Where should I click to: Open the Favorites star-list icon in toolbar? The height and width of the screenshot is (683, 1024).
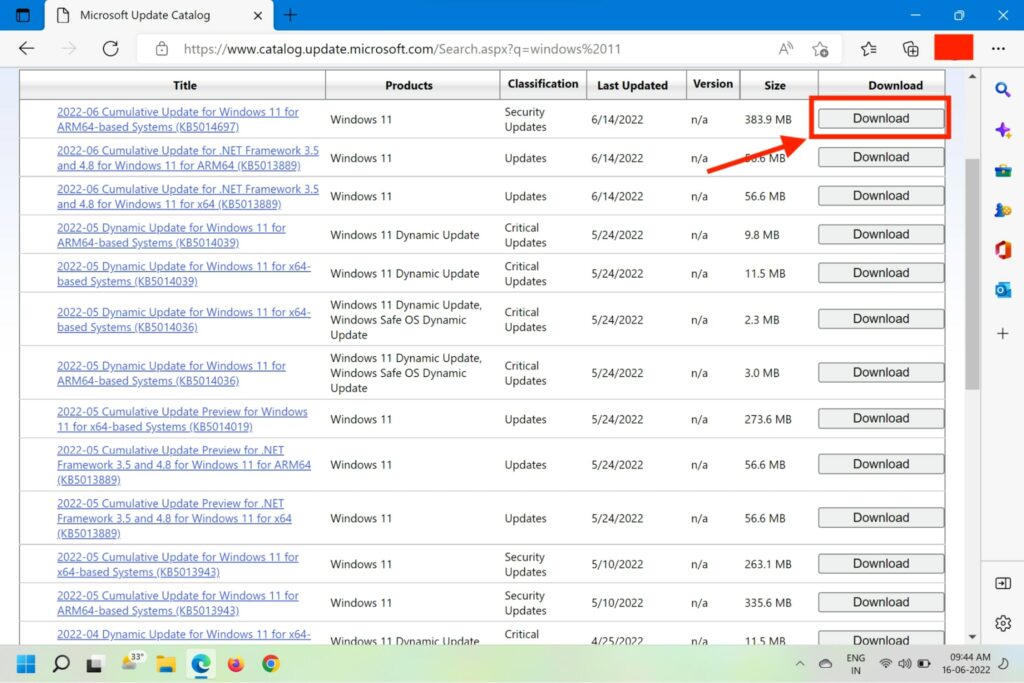[868, 48]
